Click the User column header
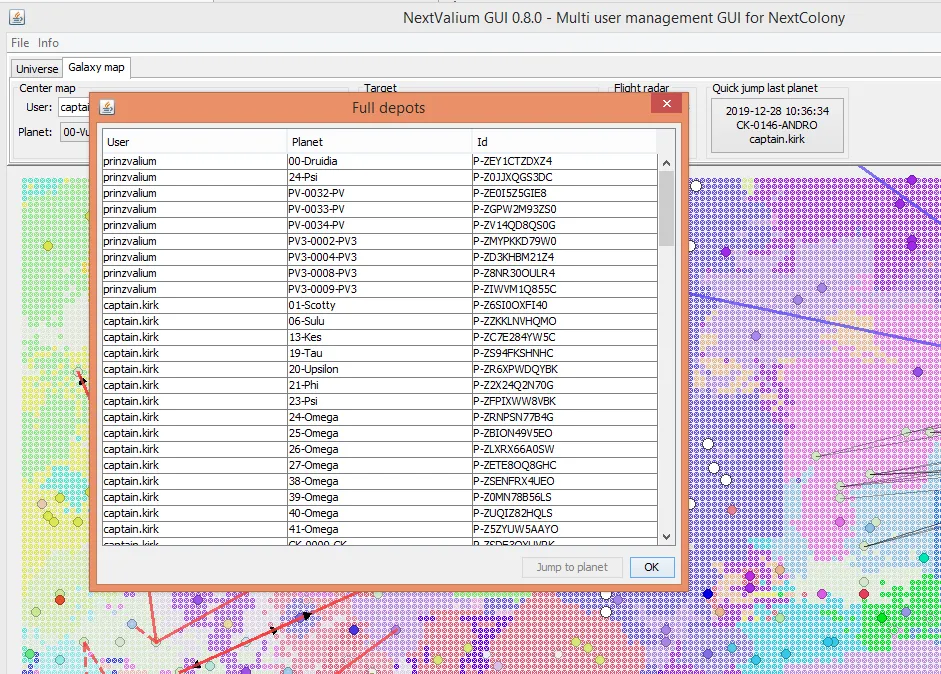This screenshot has height=674, width=941. [194, 142]
